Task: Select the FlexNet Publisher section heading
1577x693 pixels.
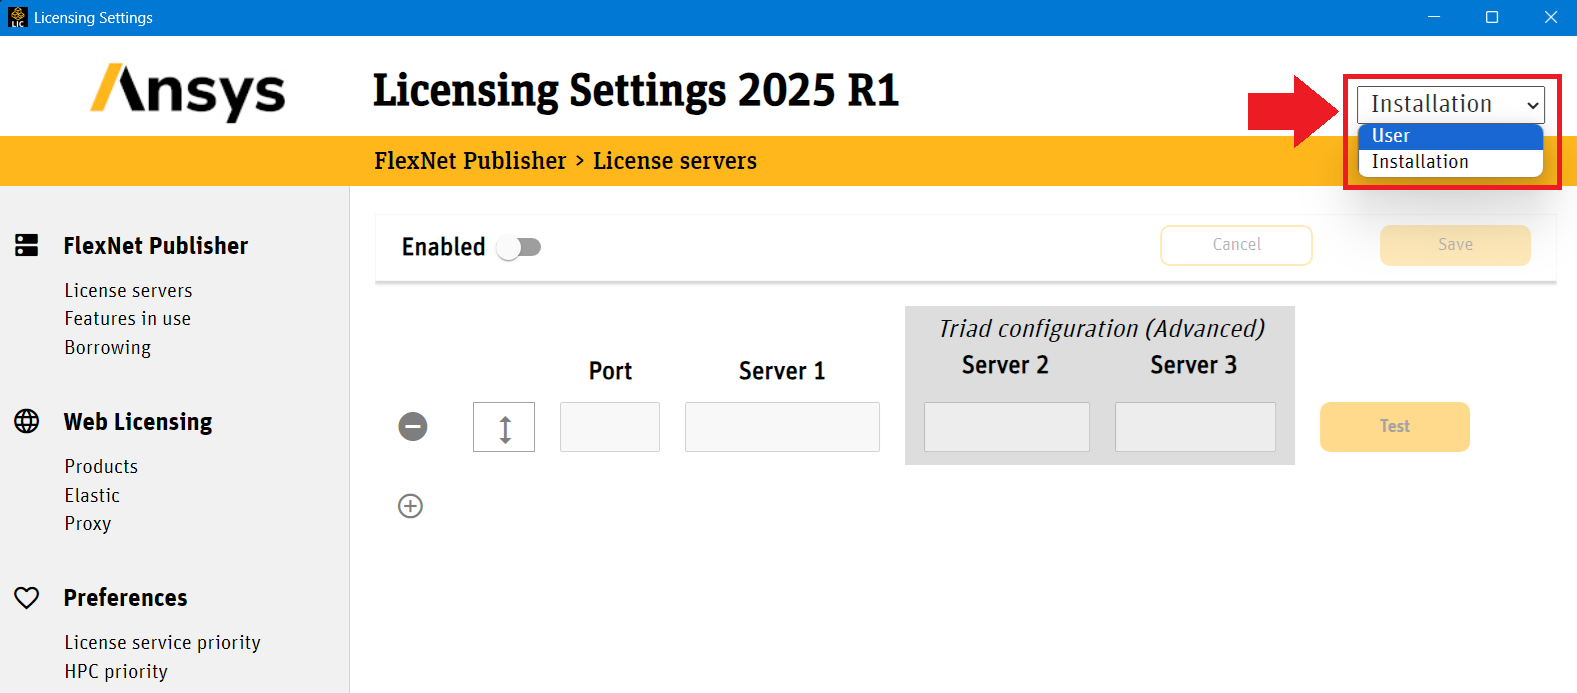Action: pos(156,246)
